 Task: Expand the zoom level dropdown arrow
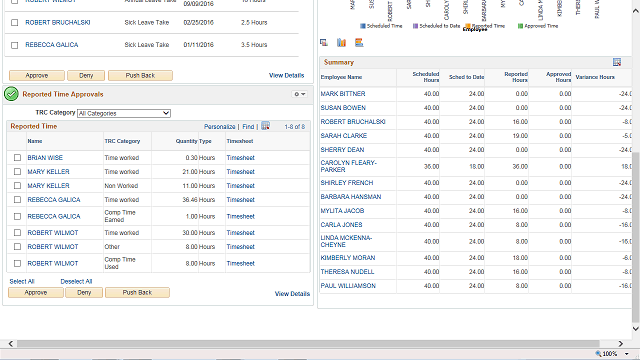pos(627,354)
